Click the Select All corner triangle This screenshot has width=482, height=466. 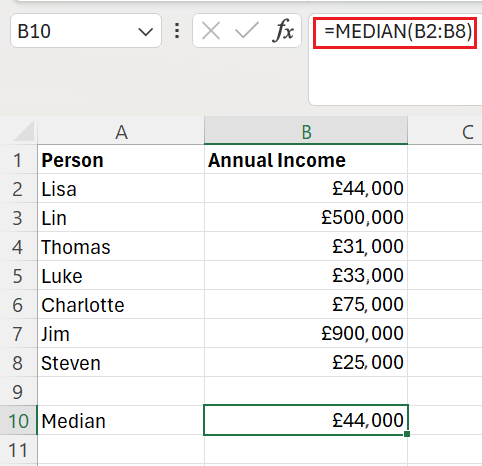point(23,131)
